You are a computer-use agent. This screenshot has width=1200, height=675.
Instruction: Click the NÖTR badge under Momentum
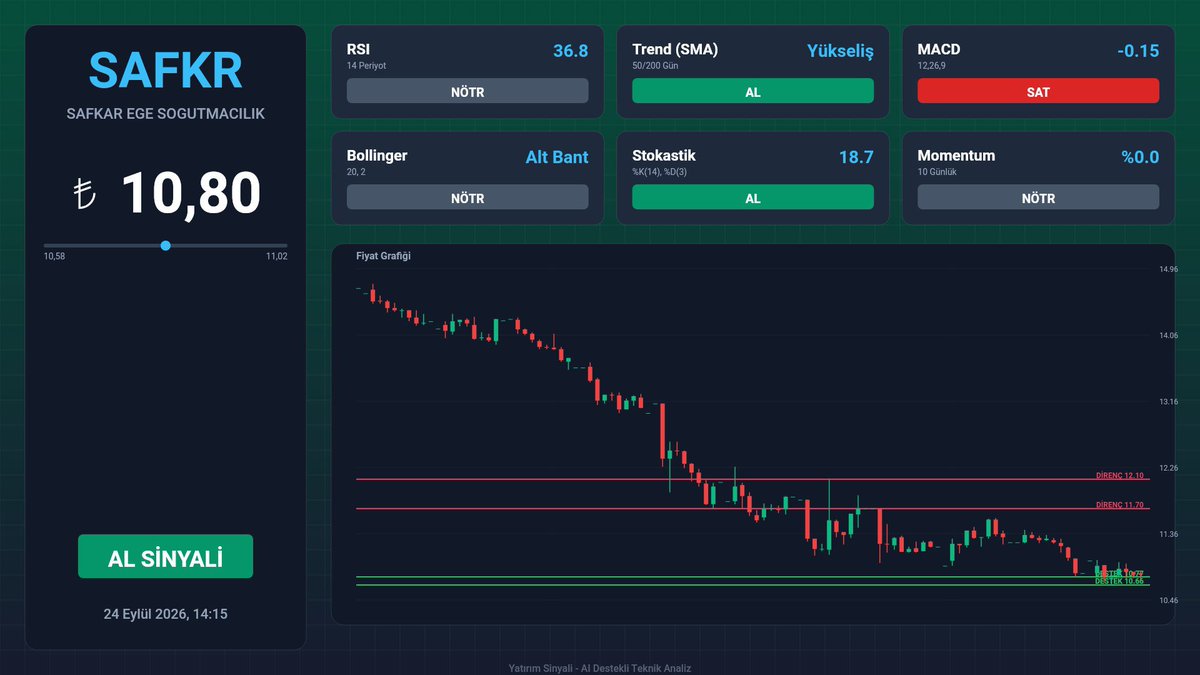click(1038, 197)
